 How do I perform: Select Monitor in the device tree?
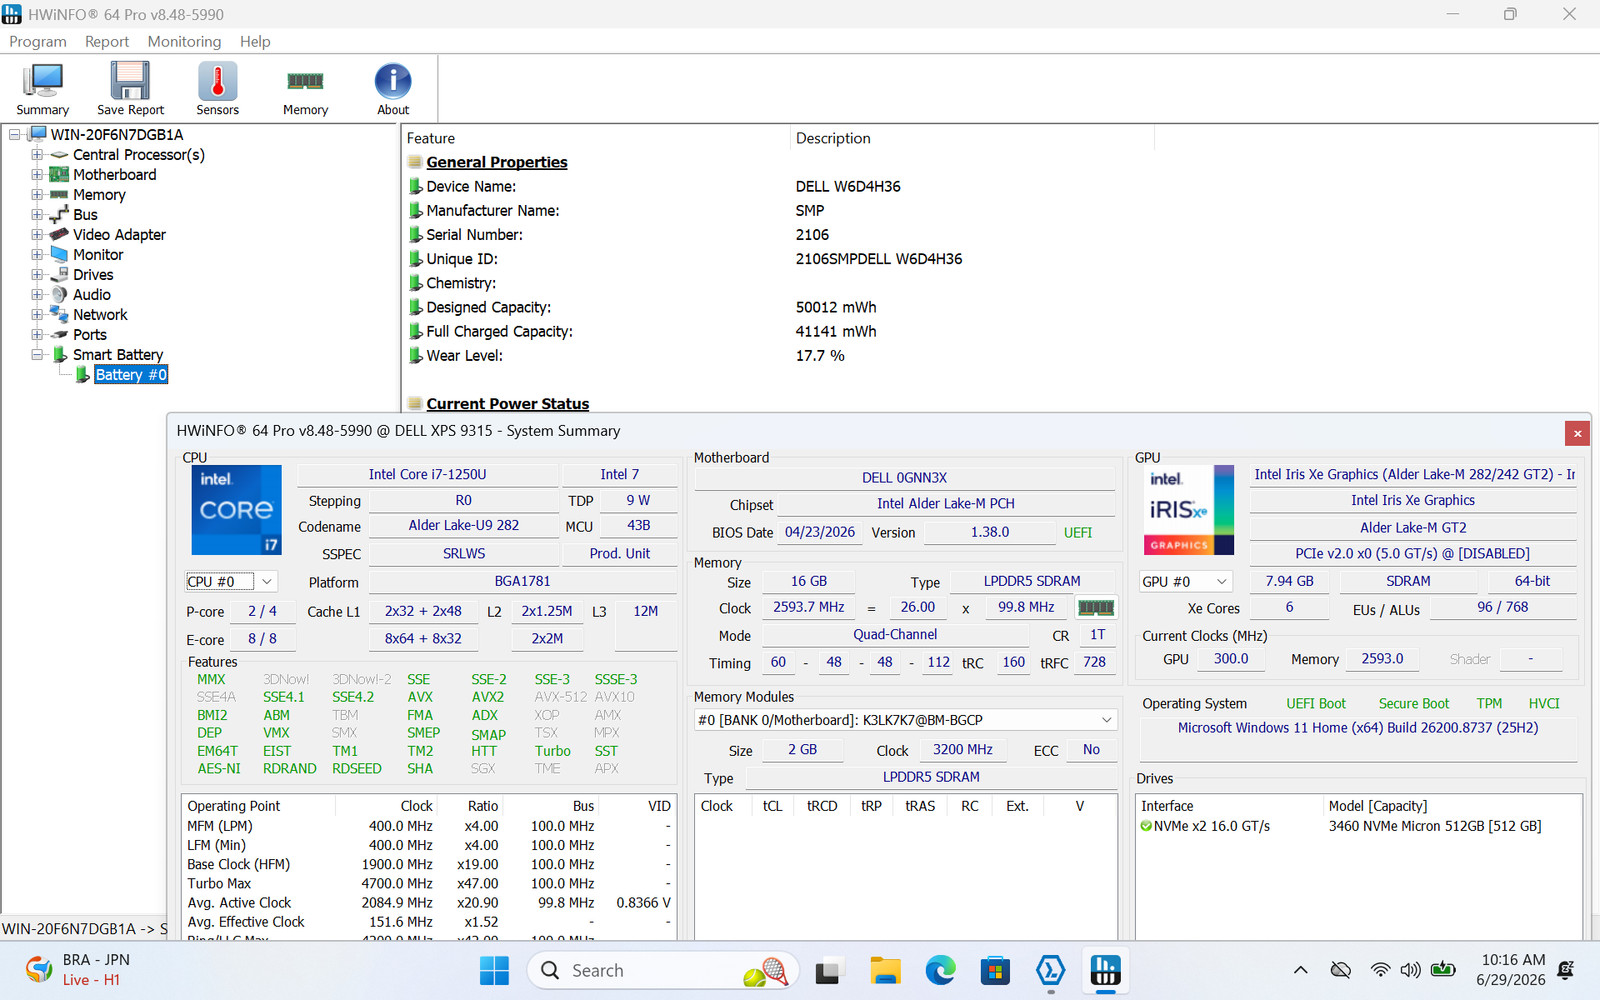click(x=98, y=254)
